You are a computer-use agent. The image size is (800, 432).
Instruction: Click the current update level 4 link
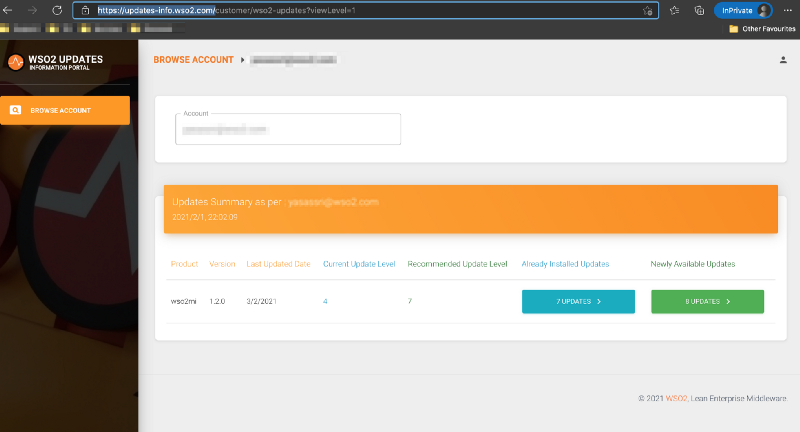click(x=325, y=300)
